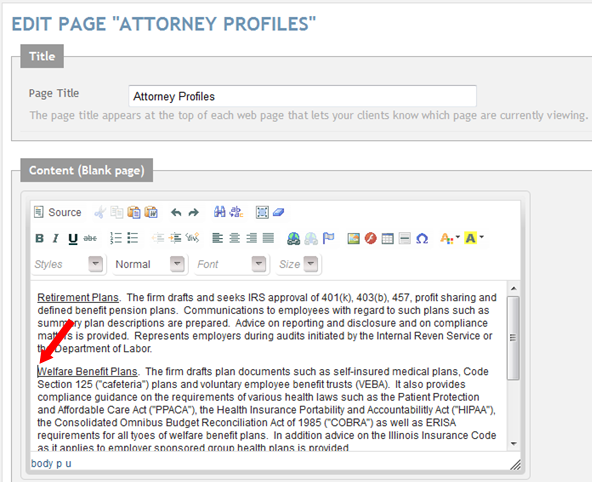Viewport: 592px width, 482px height.
Task: Insert special character omega icon
Action: (422, 239)
